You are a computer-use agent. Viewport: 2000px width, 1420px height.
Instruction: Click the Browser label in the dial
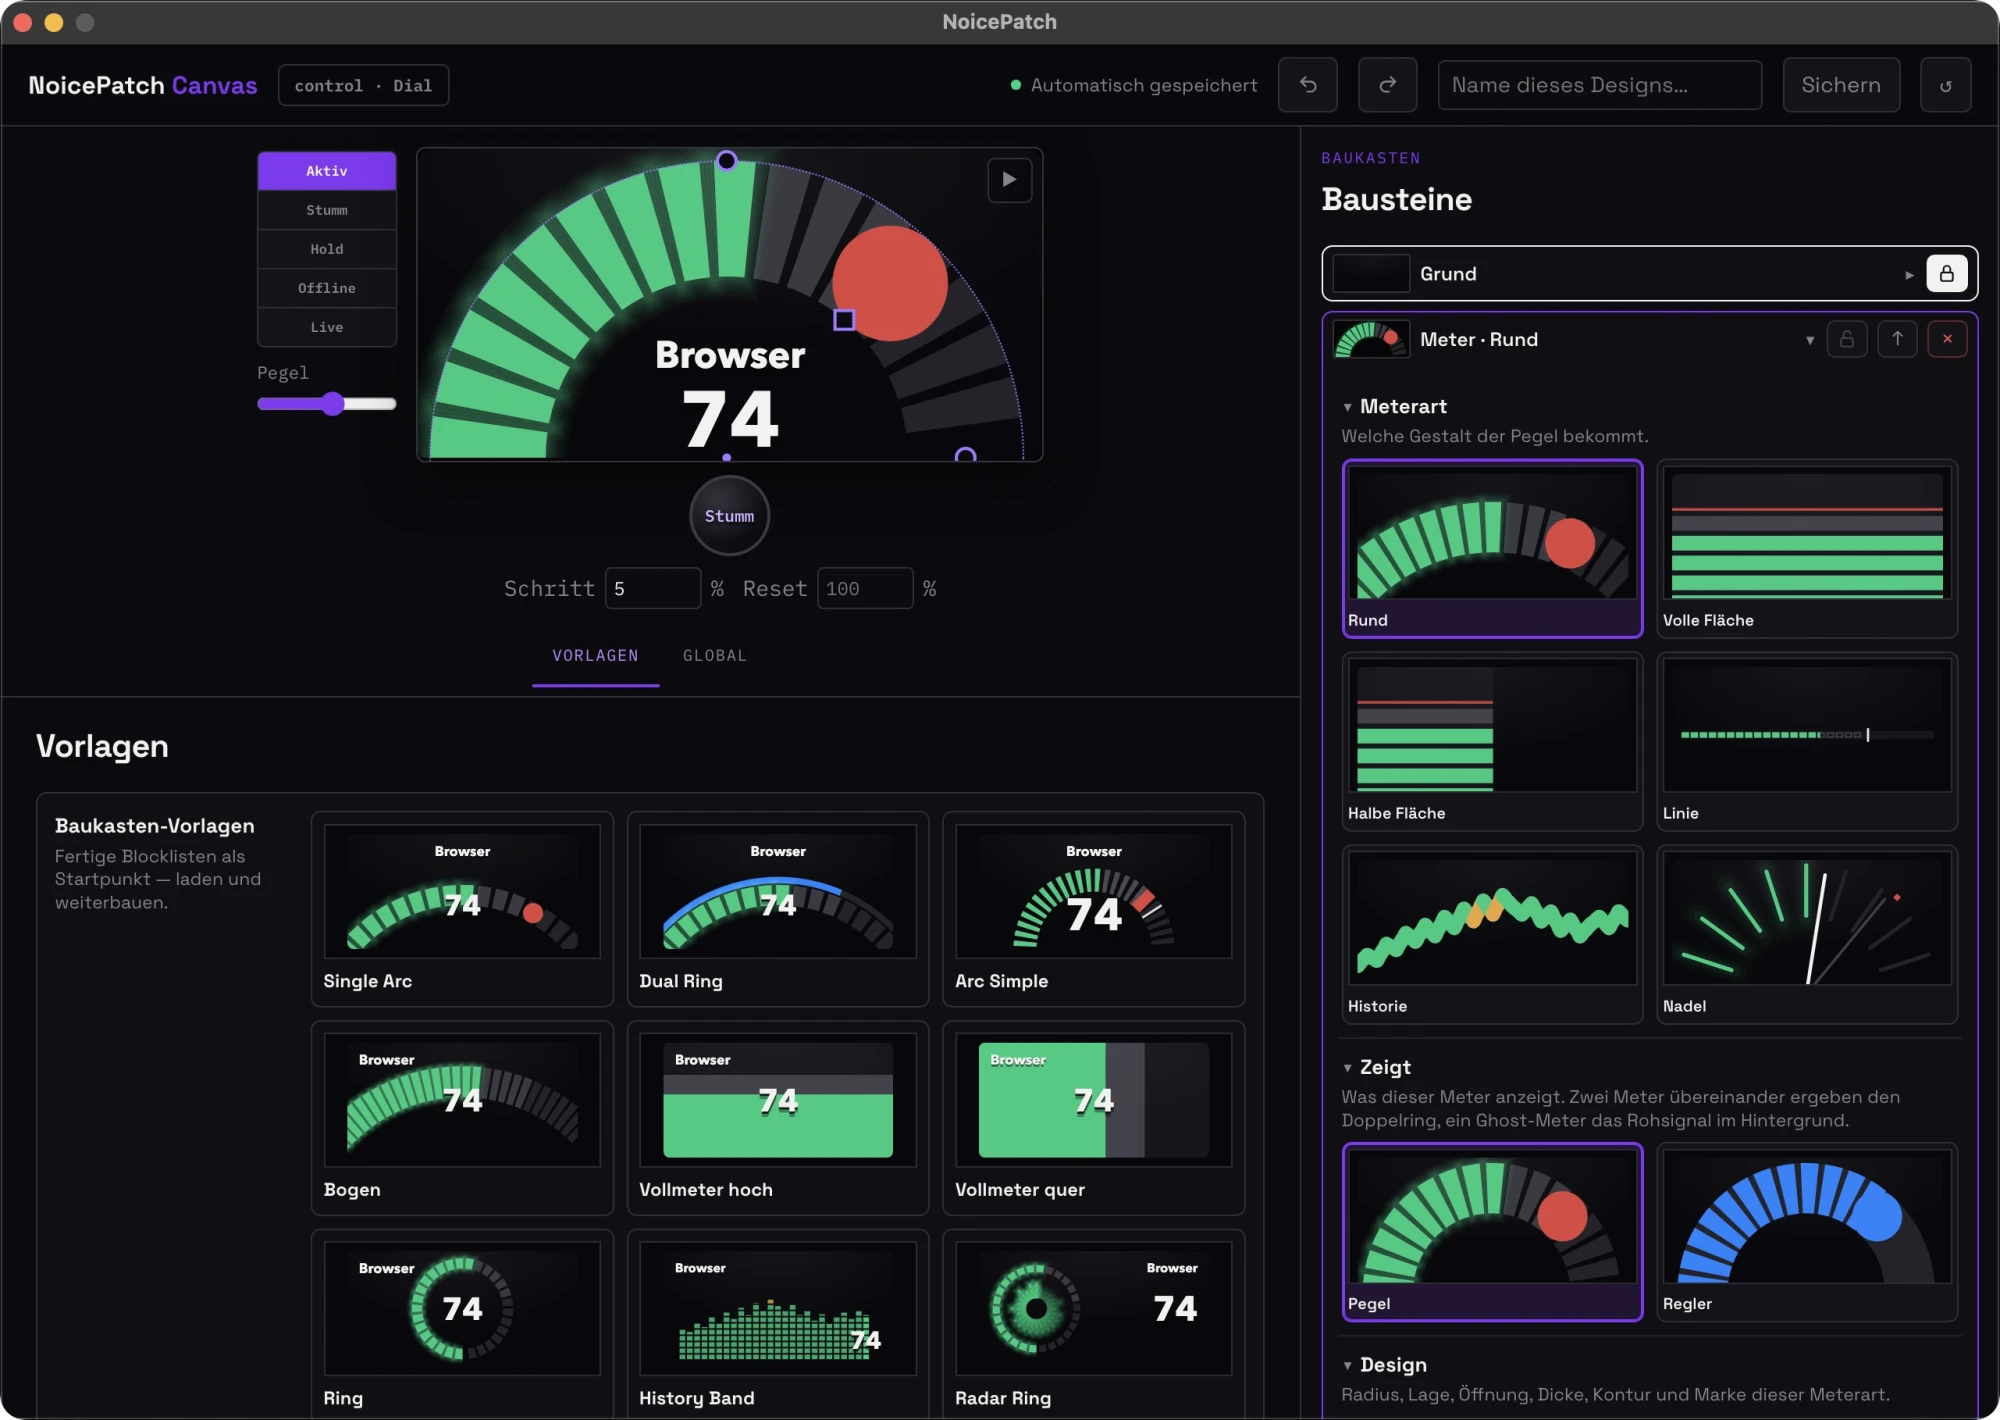pos(730,355)
